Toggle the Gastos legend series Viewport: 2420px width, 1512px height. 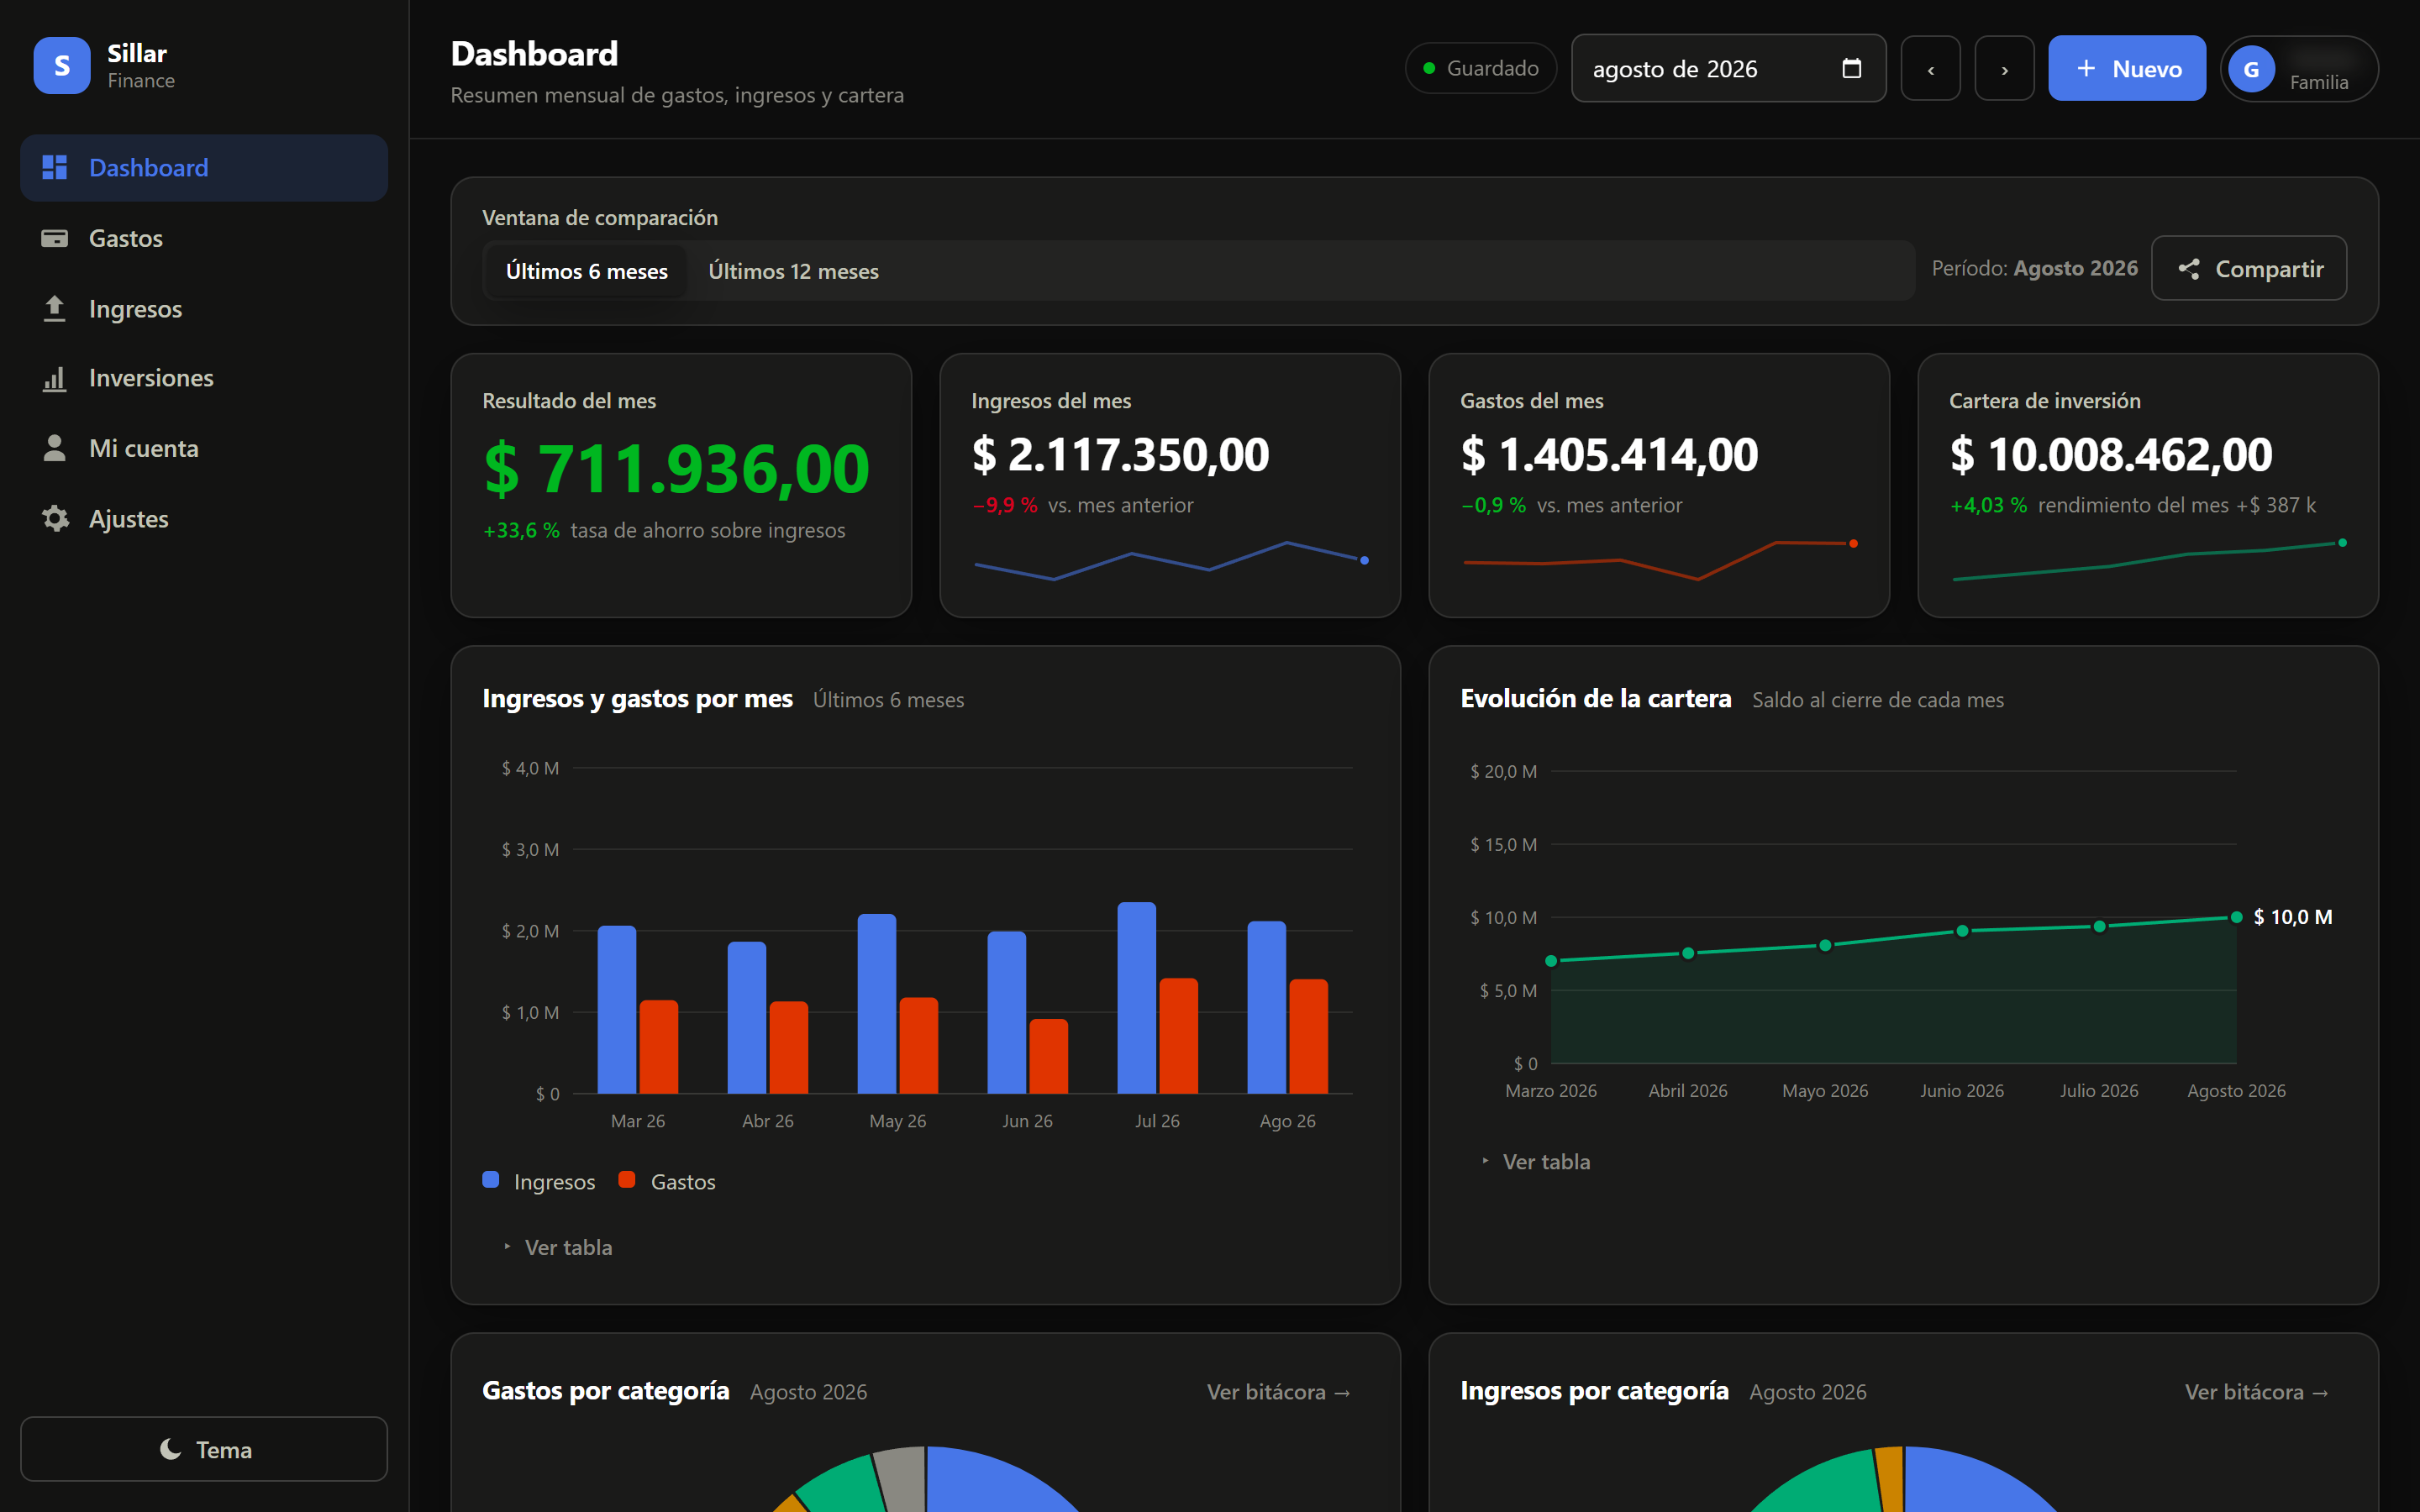tap(667, 1181)
